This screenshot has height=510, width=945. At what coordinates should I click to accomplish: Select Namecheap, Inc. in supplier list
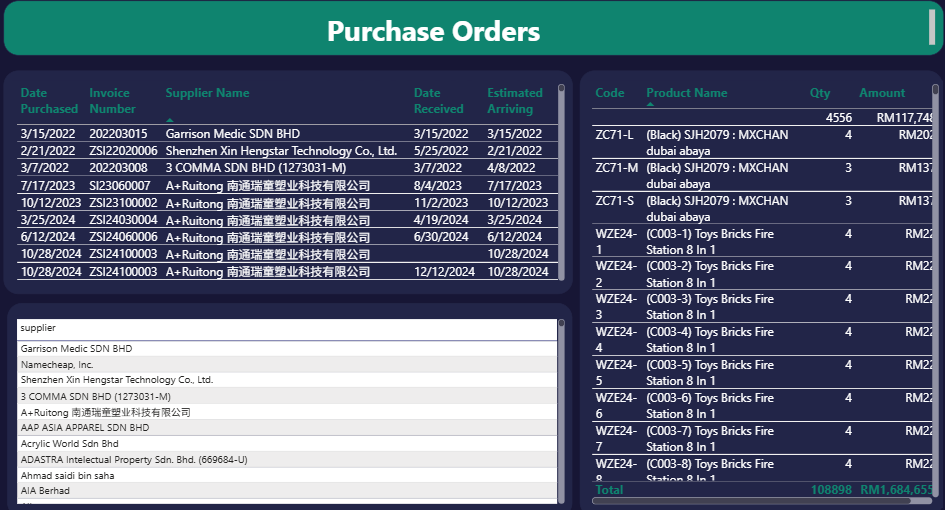click(x=287, y=364)
